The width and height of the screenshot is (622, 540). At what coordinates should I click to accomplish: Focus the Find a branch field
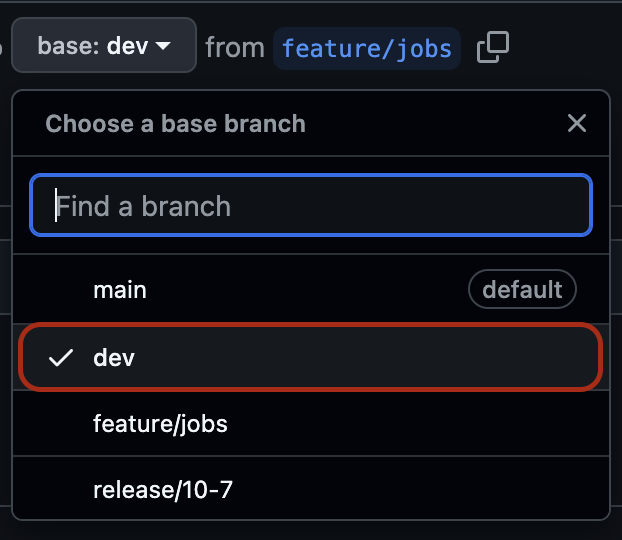point(310,206)
